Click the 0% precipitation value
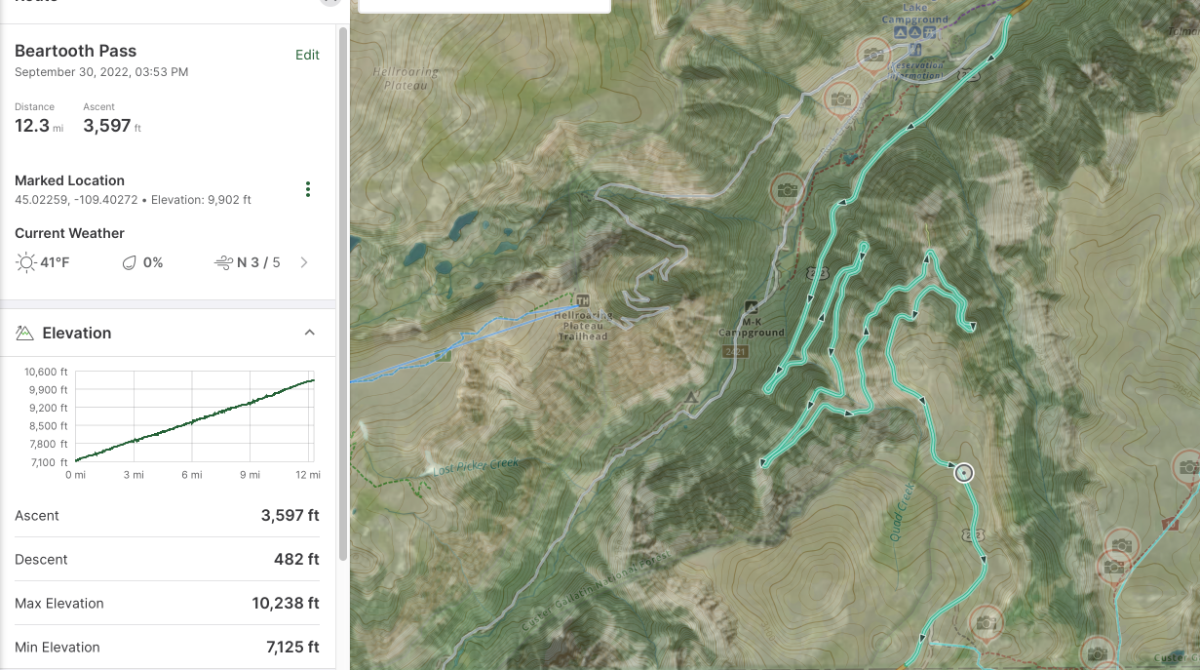The height and width of the screenshot is (670, 1200). [x=153, y=263]
